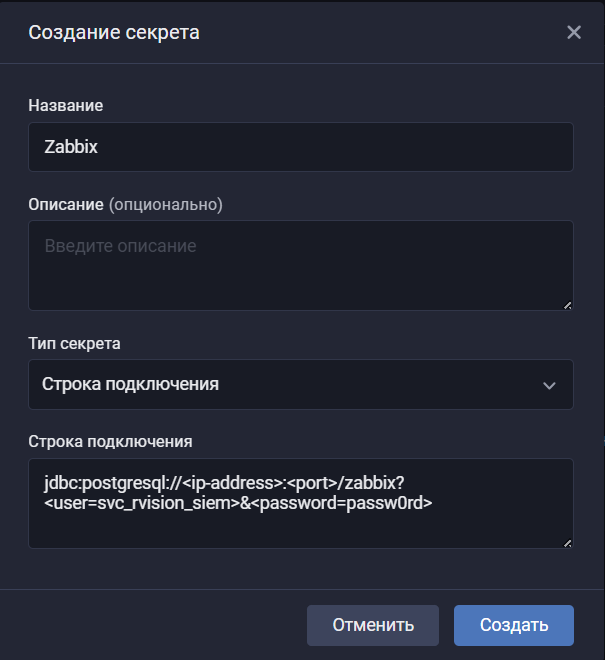
Task: Click the description field resize handle
Action: (568, 305)
